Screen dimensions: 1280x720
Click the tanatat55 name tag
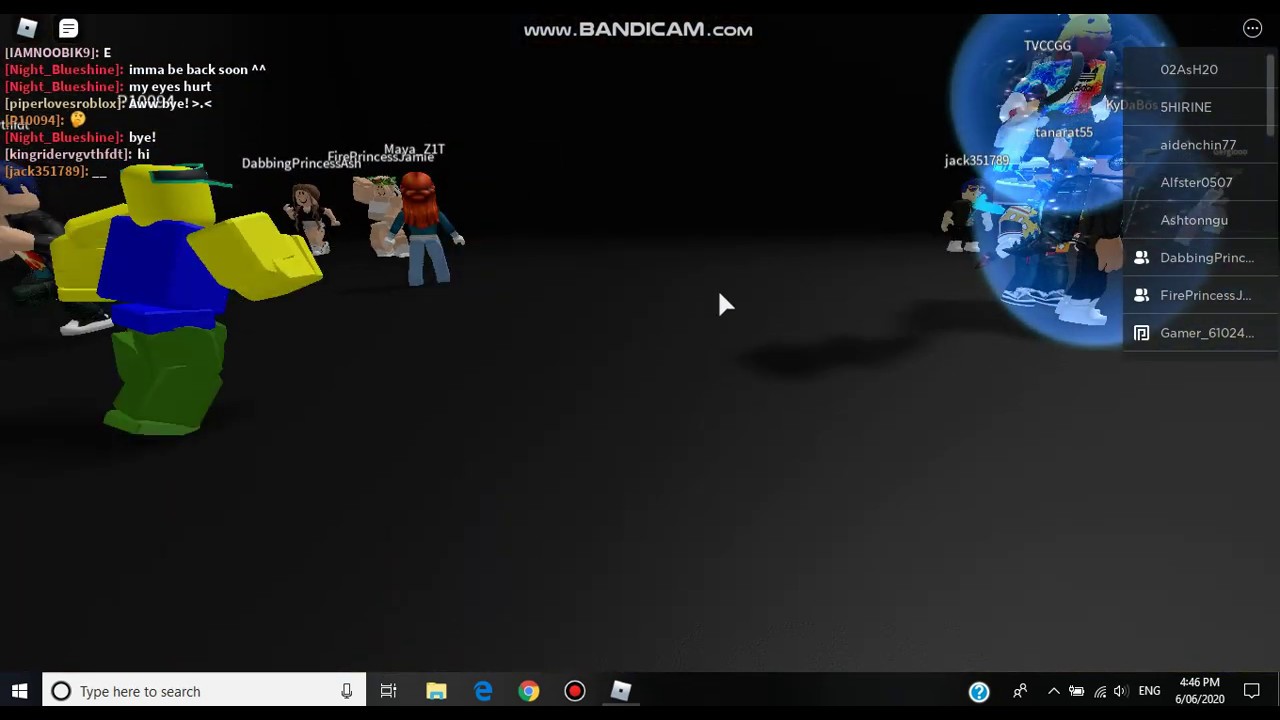1064,132
